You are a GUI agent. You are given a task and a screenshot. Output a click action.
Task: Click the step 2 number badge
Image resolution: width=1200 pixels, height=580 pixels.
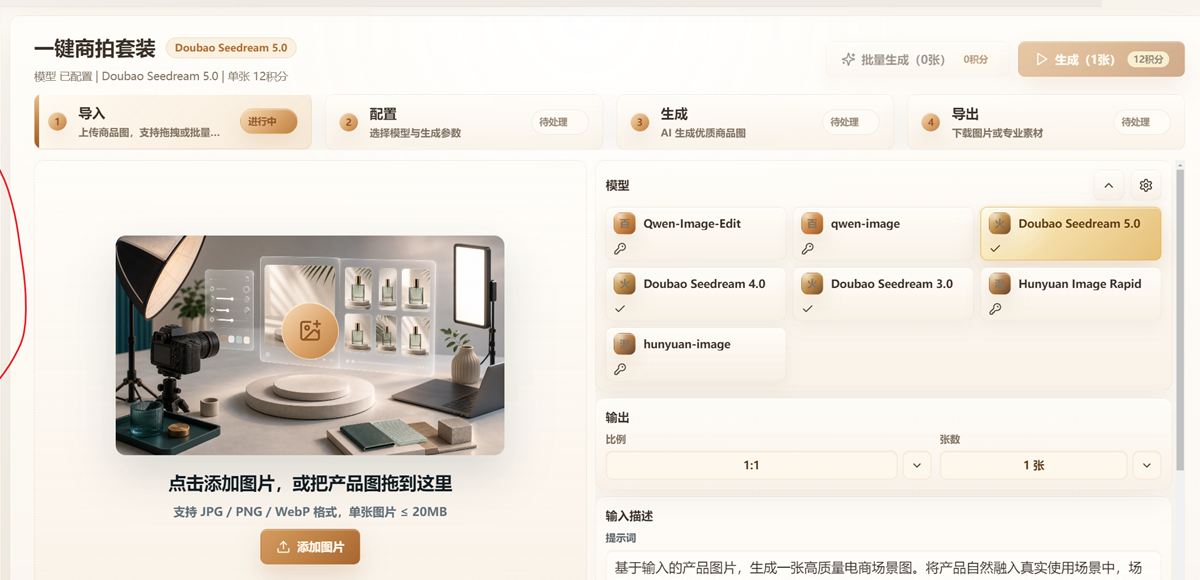click(x=348, y=122)
